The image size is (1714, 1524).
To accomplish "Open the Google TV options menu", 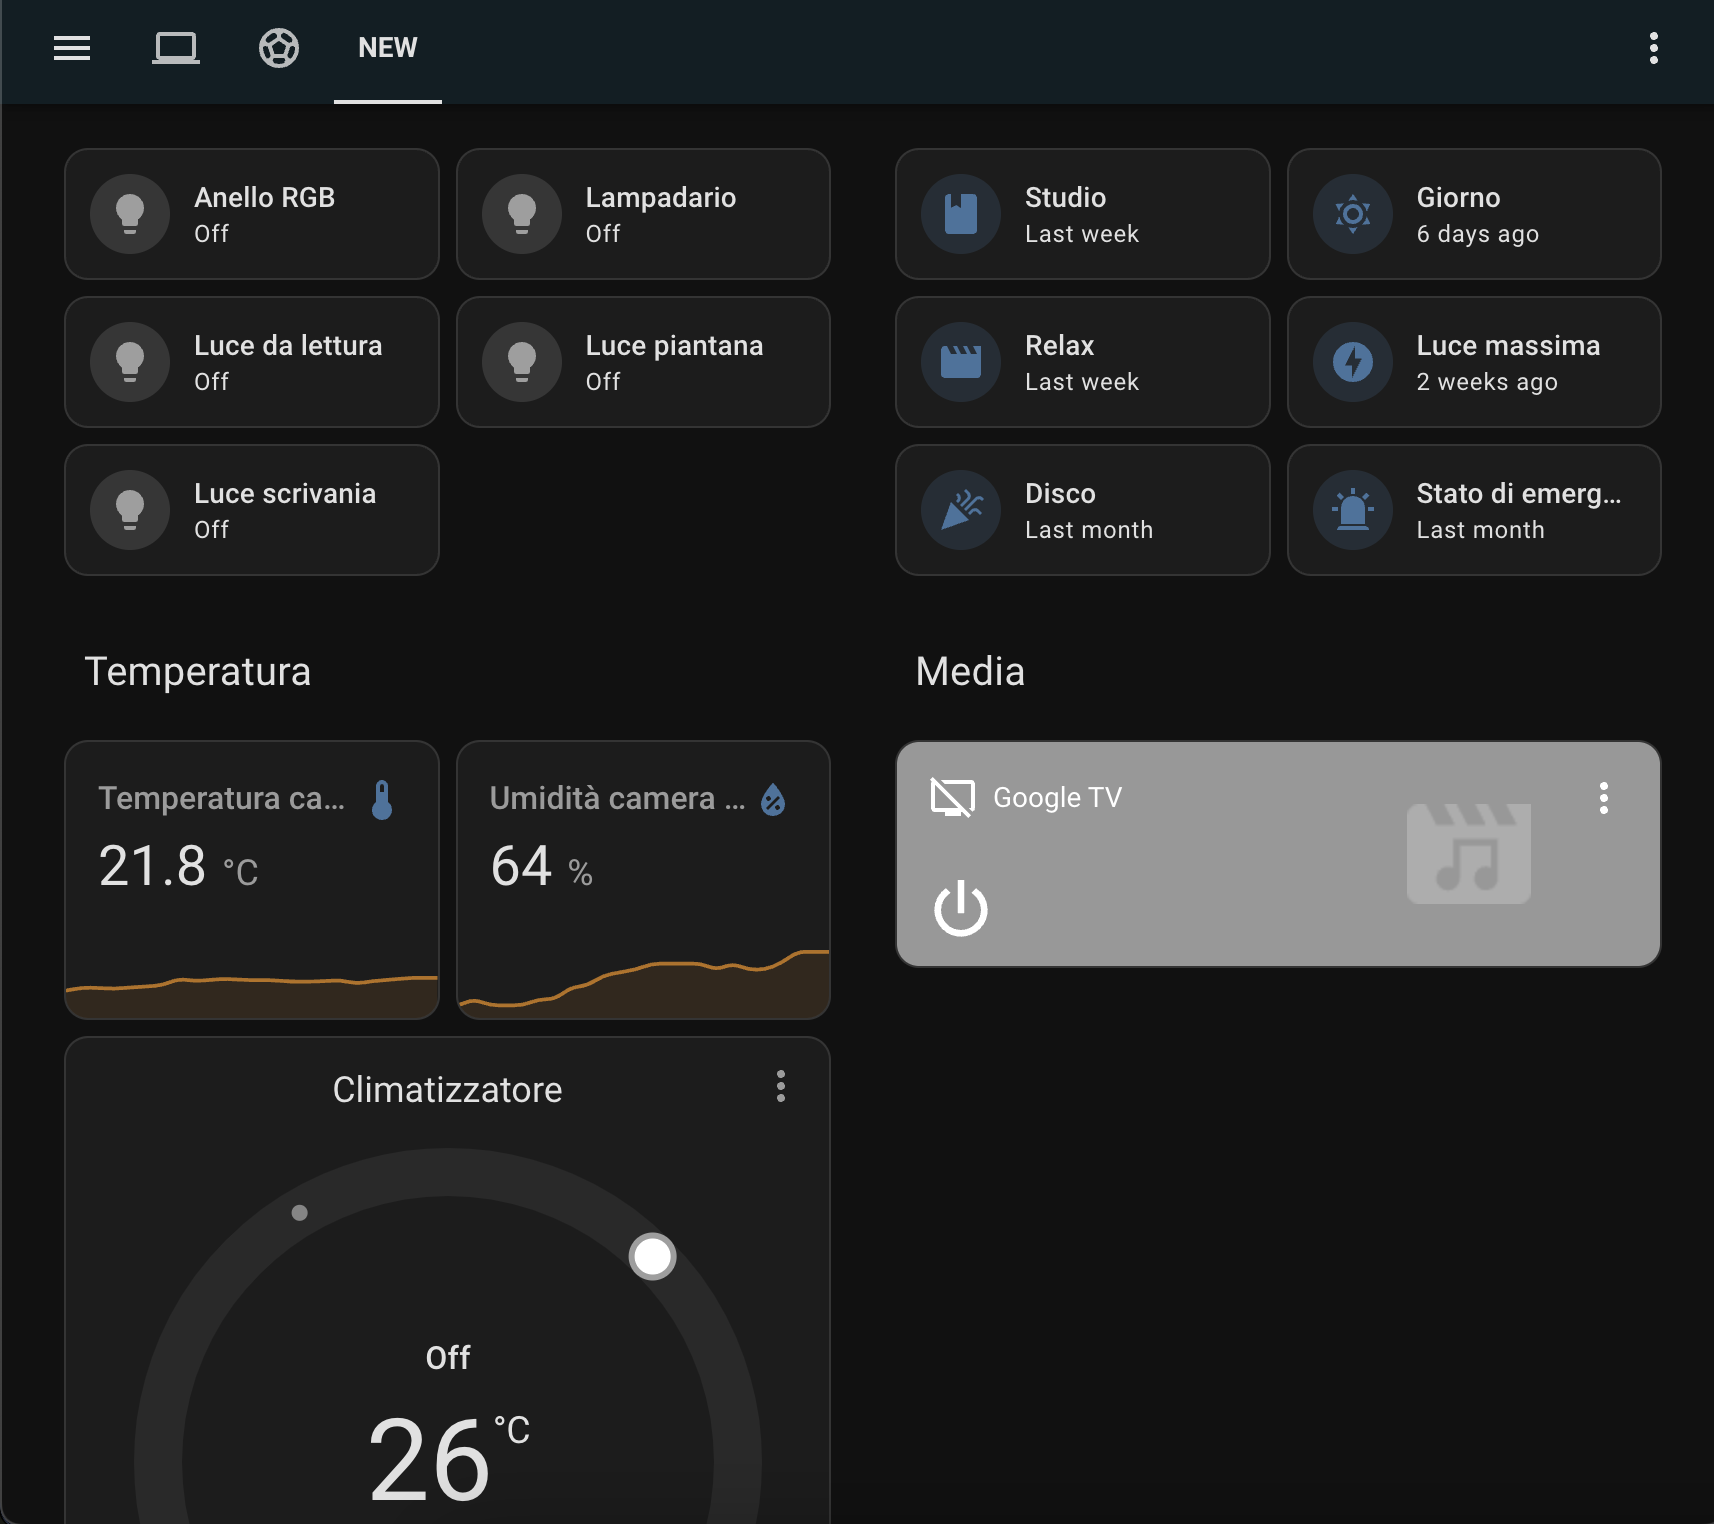I will (x=1603, y=797).
